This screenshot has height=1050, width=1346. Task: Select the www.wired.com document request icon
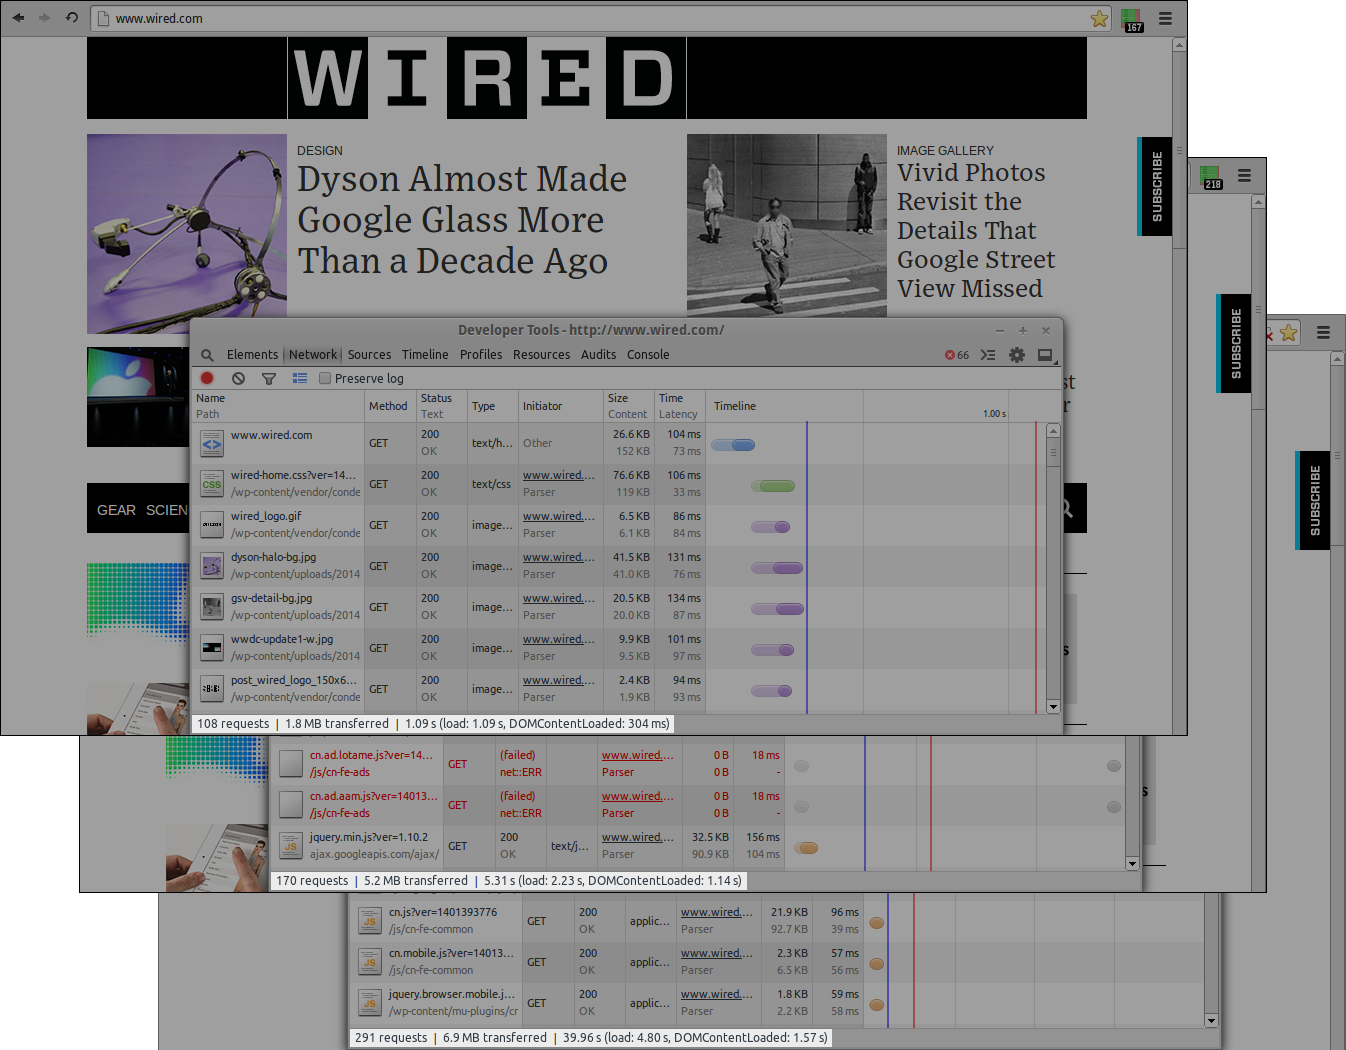click(x=212, y=443)
